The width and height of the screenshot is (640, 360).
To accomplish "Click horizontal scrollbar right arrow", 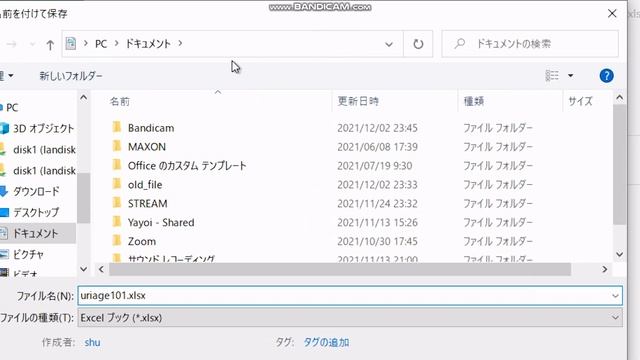I will 604,269.
